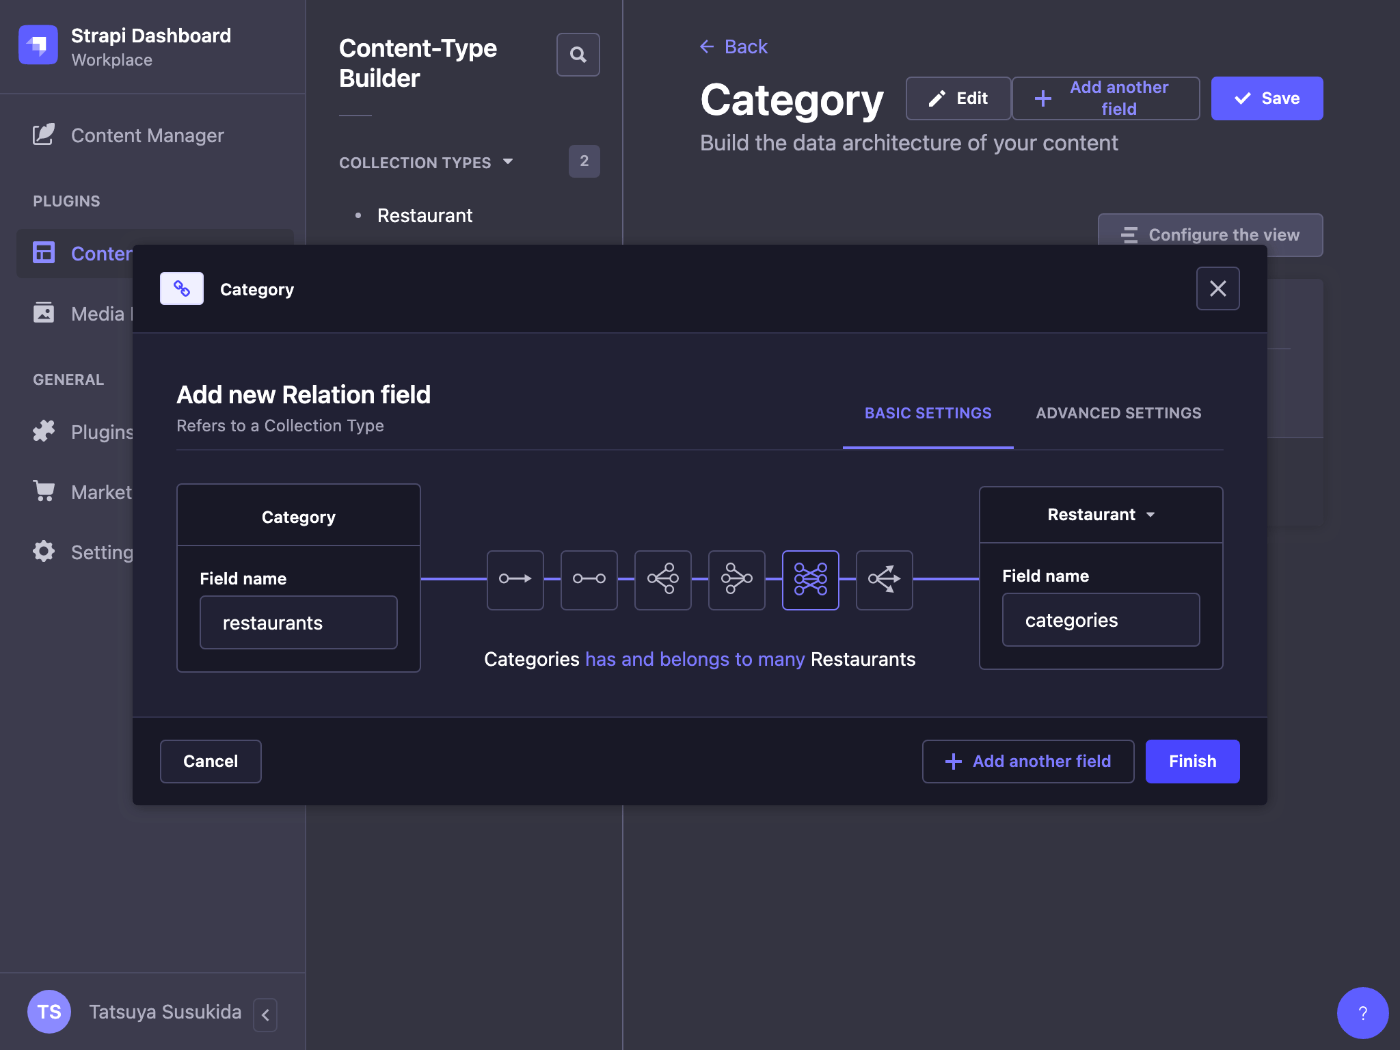Select Restaurant in collection types list

point(425,216)
